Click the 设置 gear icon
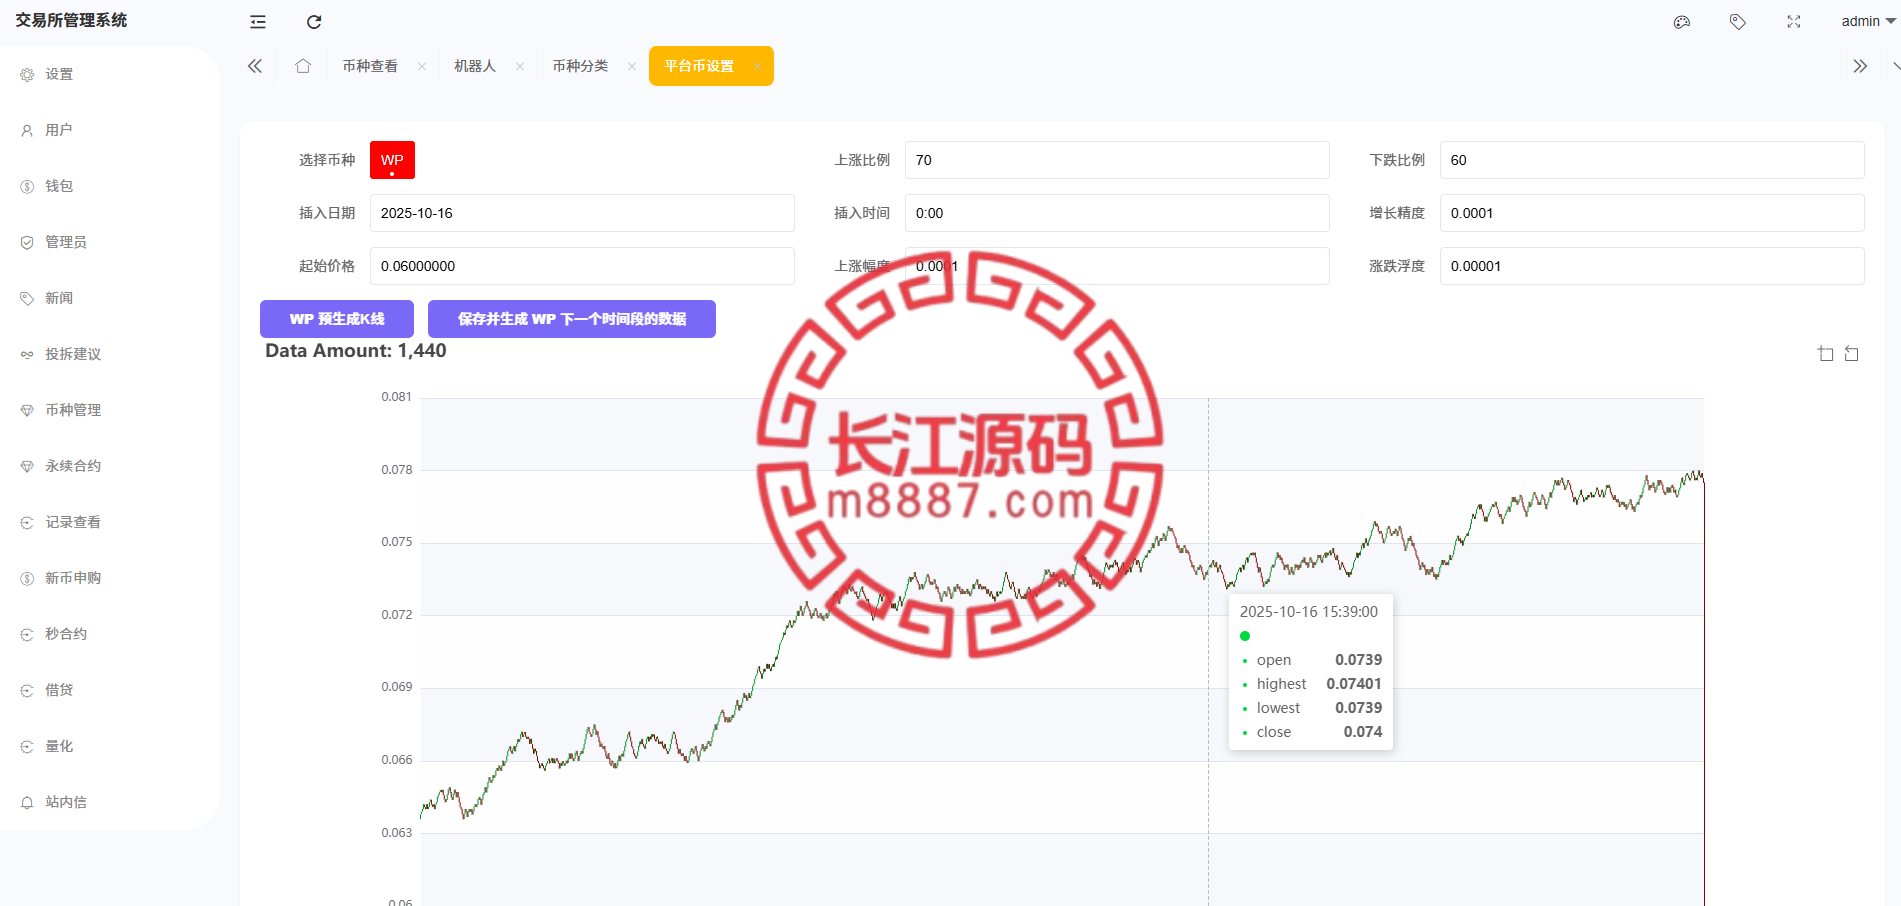Image resolution: width=1901 pixels, height=906 pixels. tap(27, 75)
